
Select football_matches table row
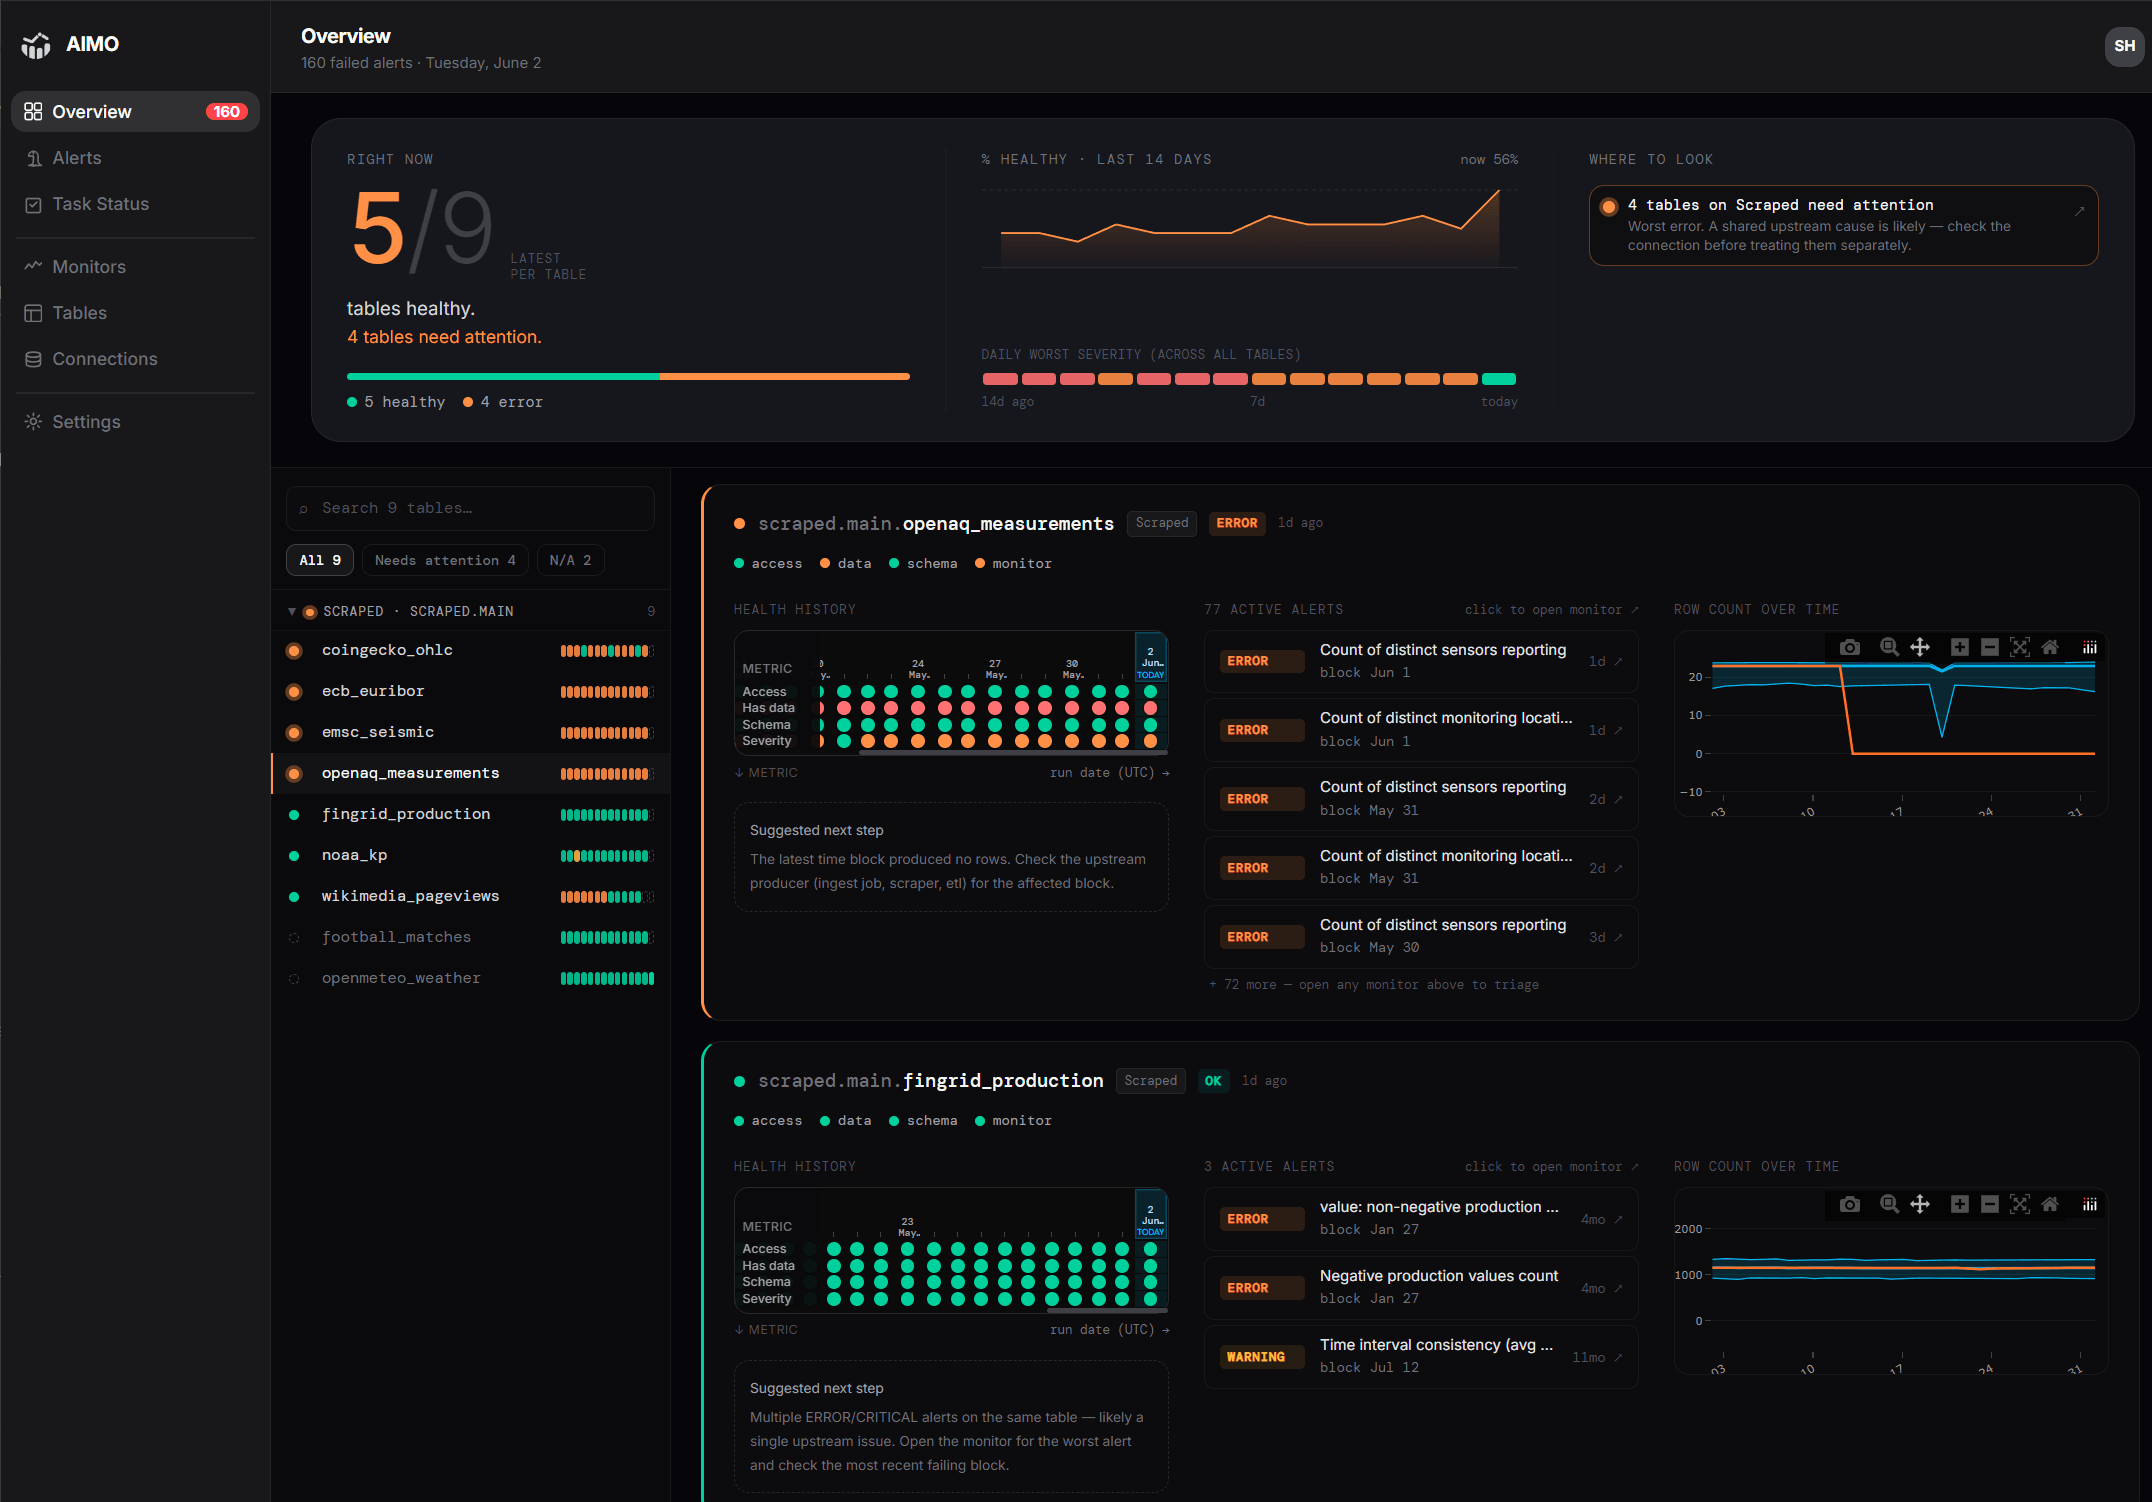(x=471, y=938)
